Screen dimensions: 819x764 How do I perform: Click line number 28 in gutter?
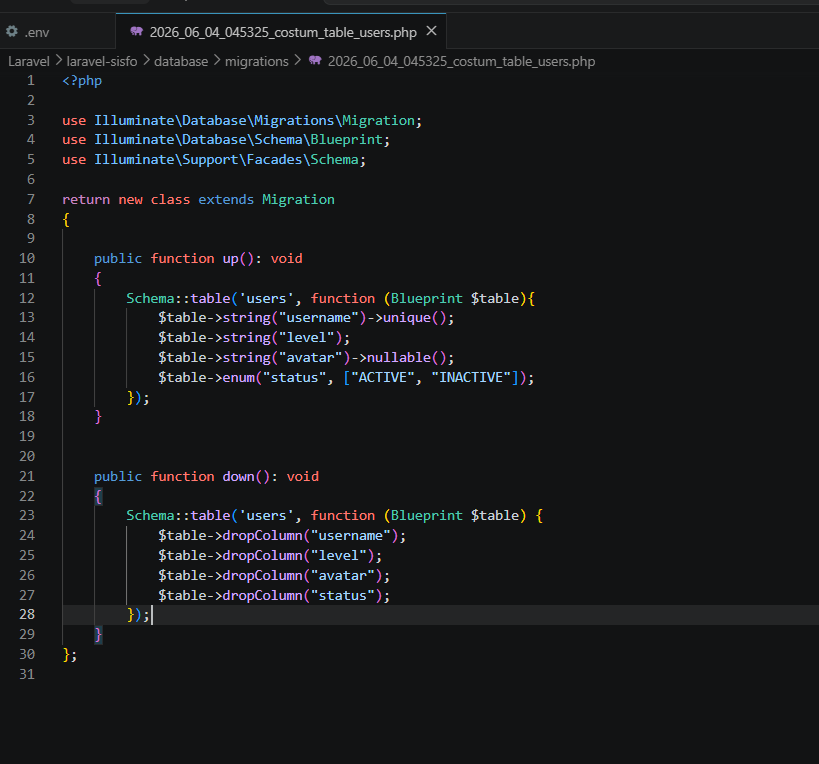pos(27,614)
